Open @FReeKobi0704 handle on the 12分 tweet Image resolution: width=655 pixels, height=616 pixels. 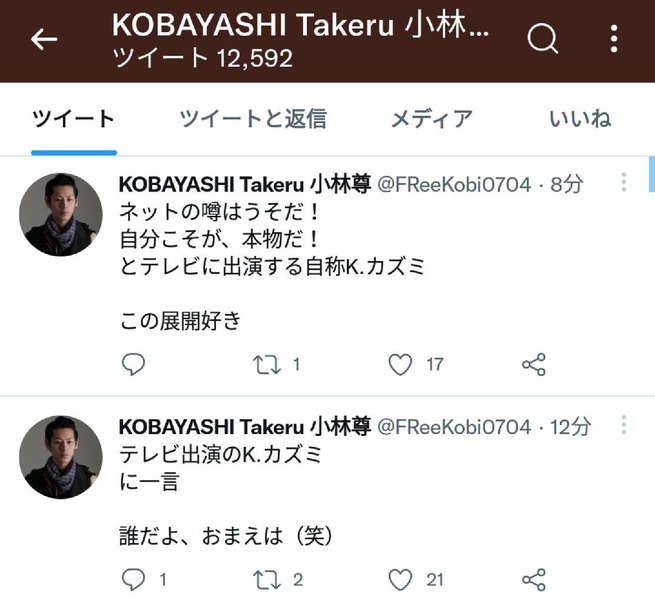453,427
